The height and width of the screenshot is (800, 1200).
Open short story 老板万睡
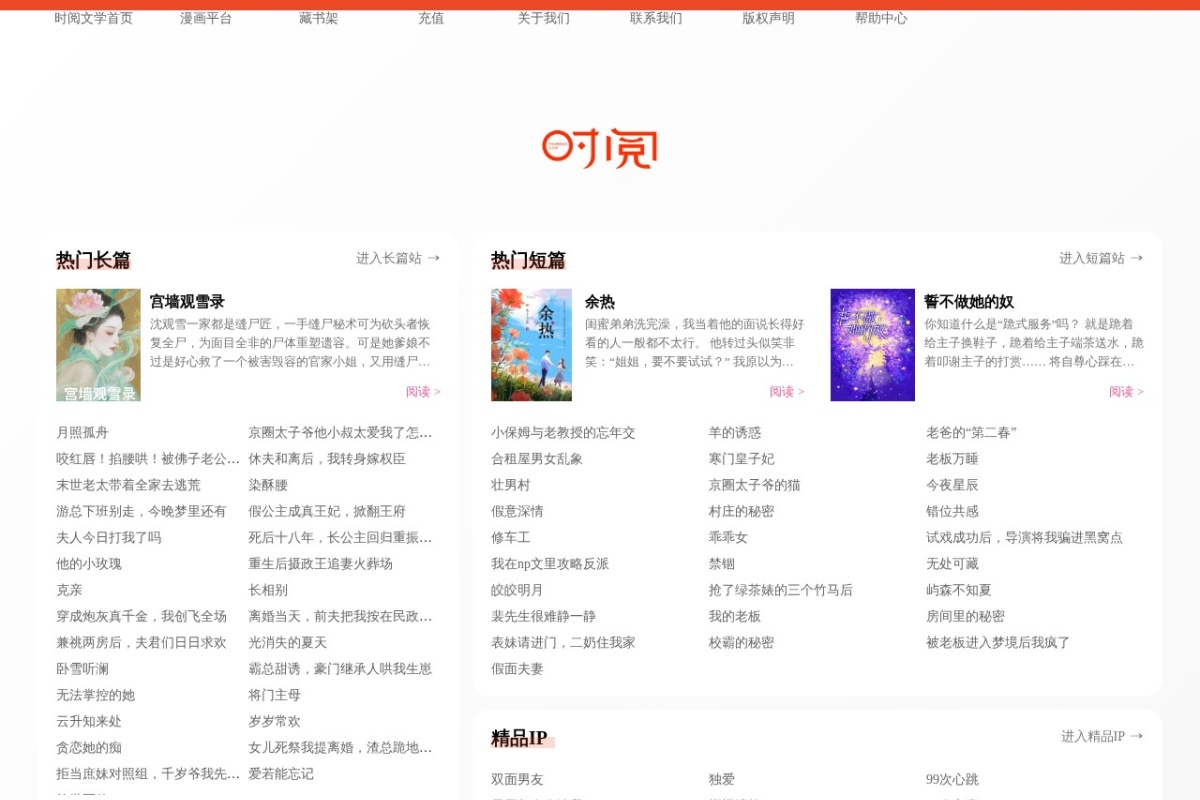coord(952,459)
